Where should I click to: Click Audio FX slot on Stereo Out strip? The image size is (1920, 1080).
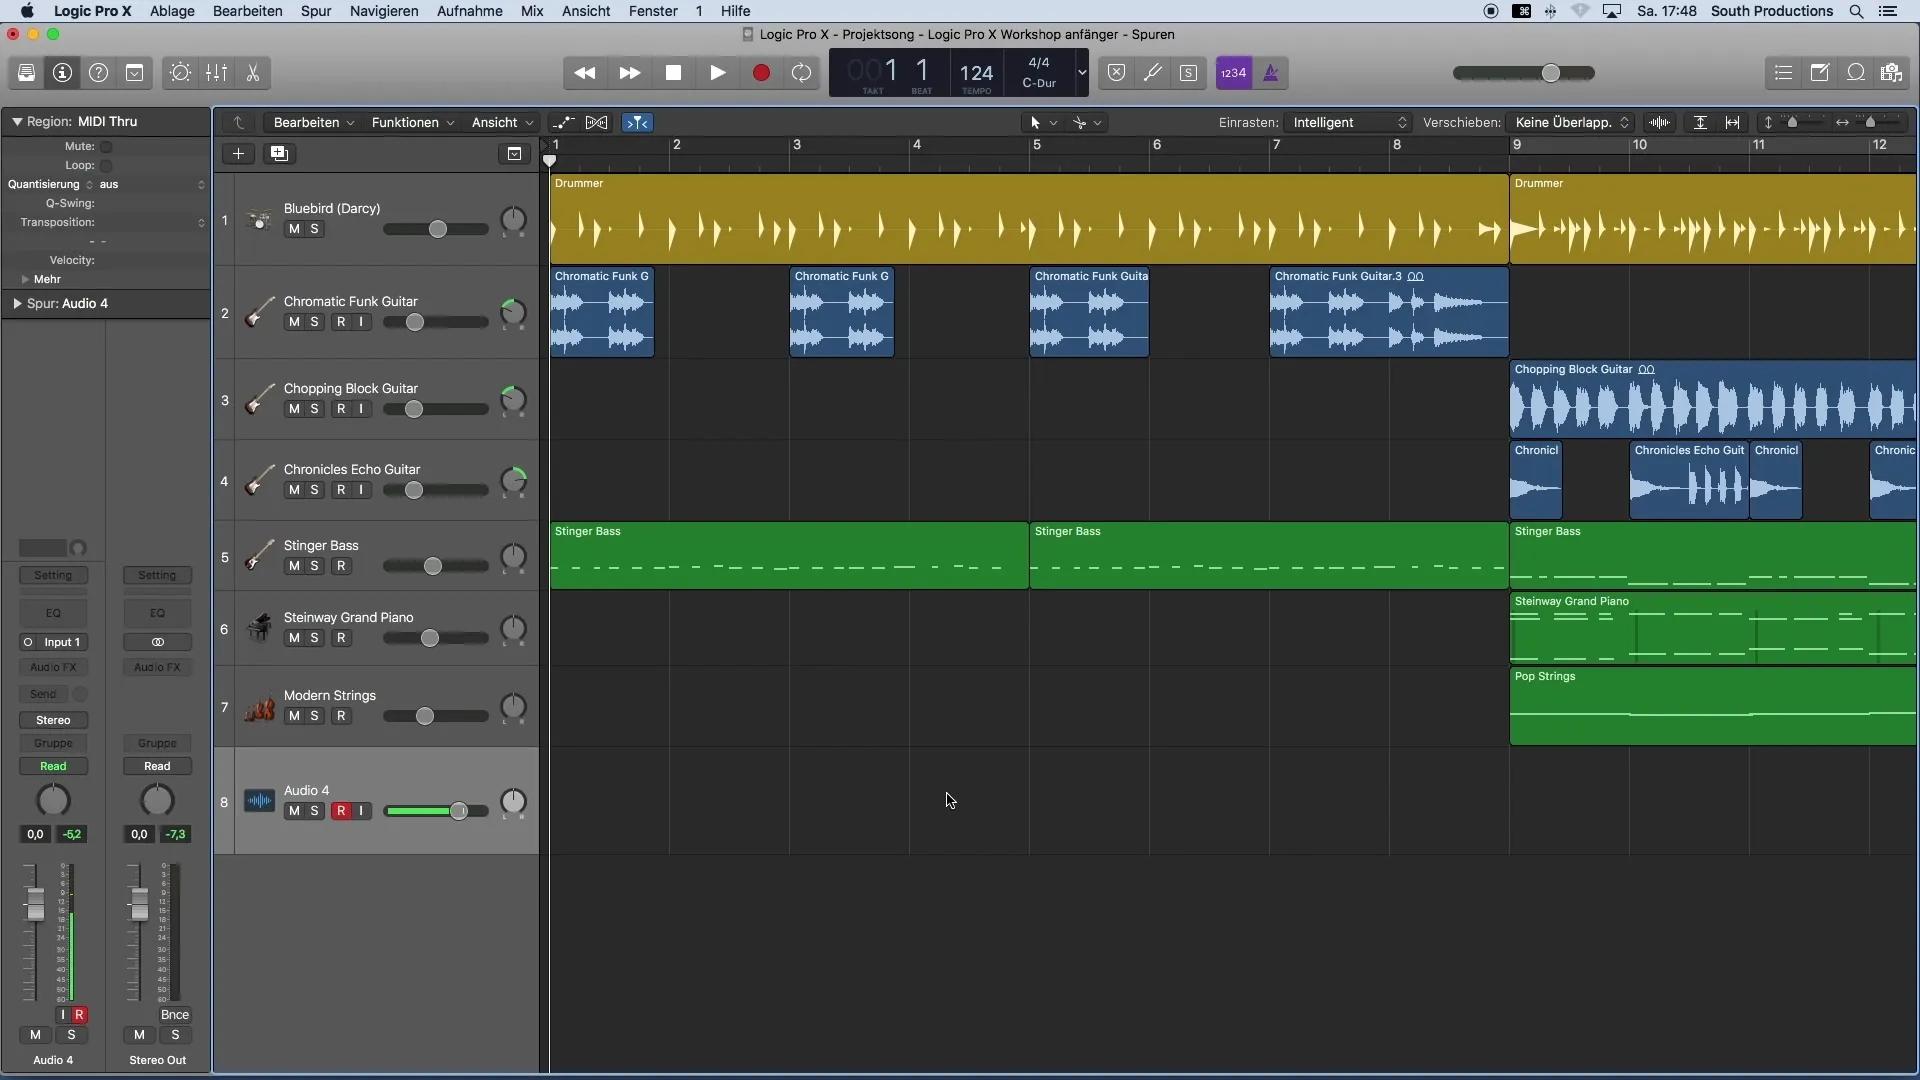(x=157, y=668)
